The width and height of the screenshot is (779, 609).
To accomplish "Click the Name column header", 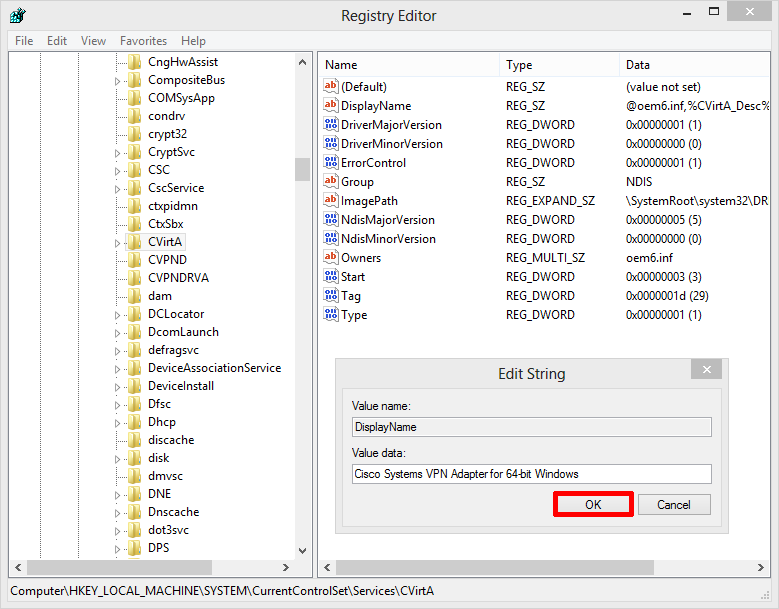I will pos(409,65).
